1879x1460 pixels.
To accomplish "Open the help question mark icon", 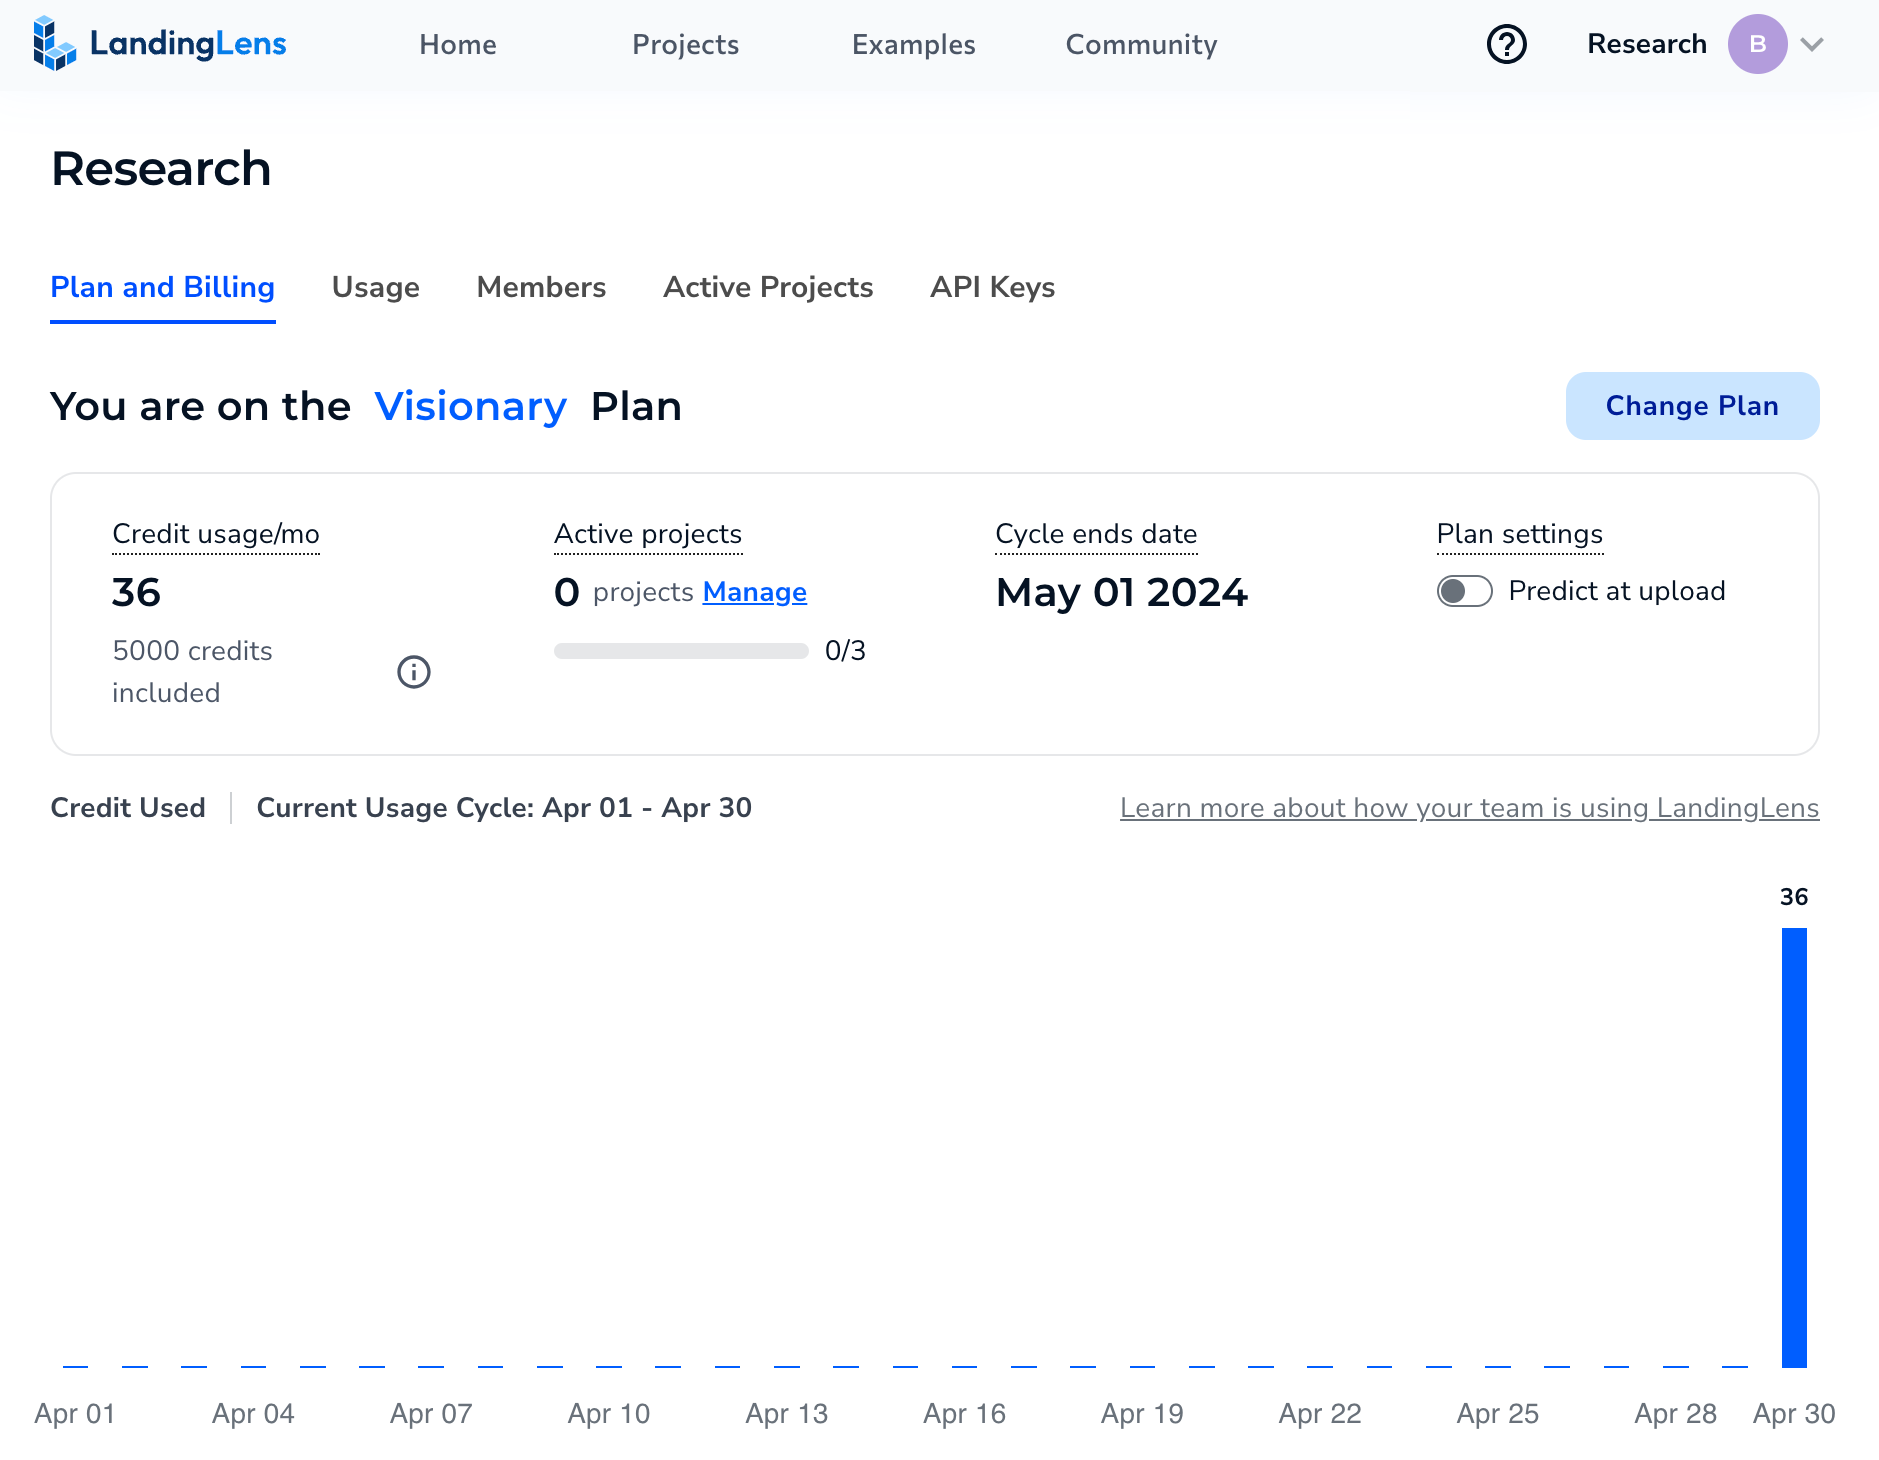I will (1506, 44).
